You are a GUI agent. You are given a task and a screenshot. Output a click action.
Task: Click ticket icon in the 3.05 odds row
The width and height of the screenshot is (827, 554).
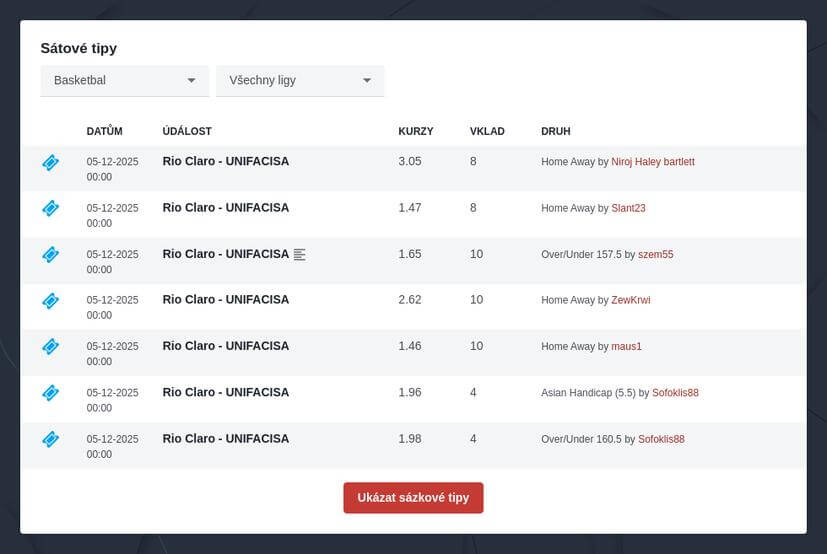point(50,162)
